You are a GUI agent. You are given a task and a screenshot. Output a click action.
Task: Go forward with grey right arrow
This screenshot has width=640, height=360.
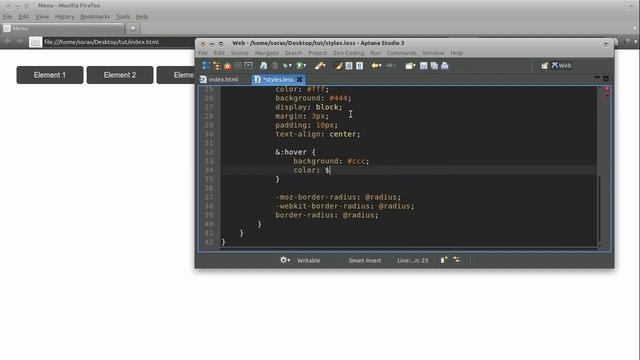[x=389, y=66]
